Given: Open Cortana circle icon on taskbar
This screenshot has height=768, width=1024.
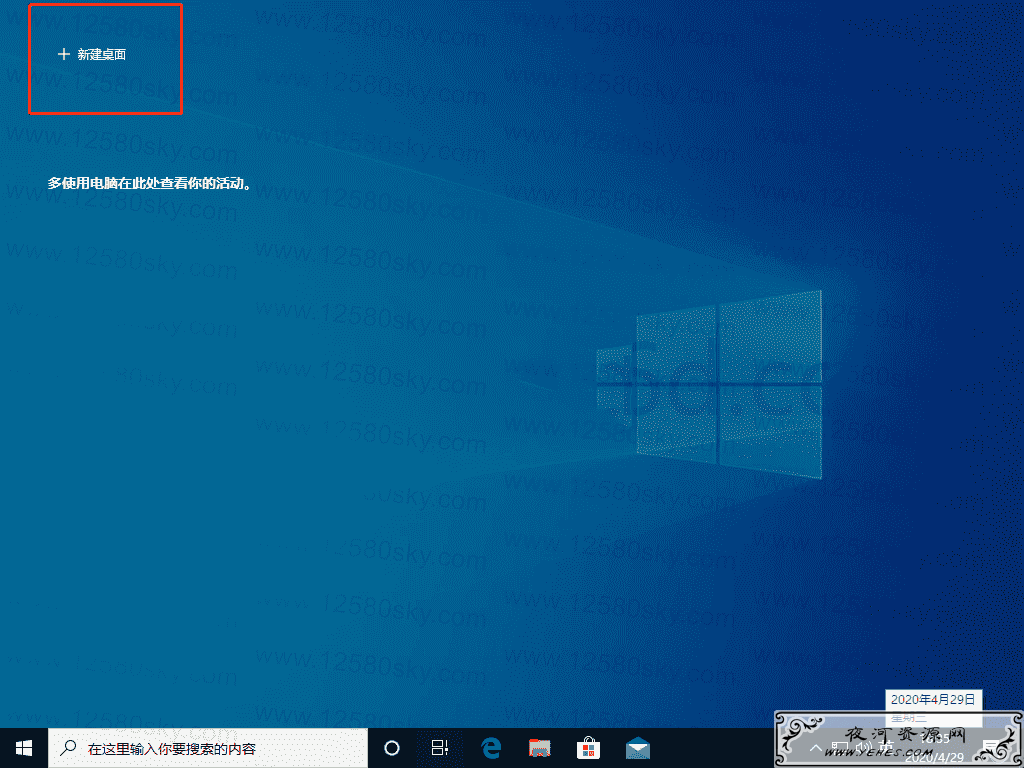Looking at the screenshot, I should click(392, 748).
